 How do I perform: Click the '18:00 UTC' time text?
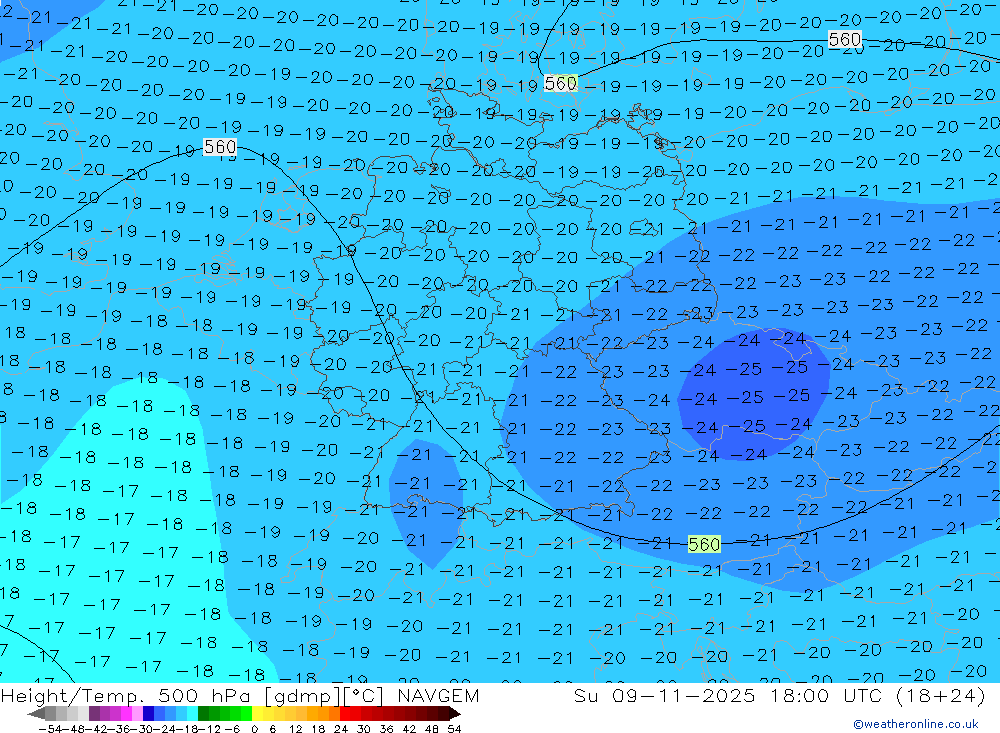pos(826,695)
